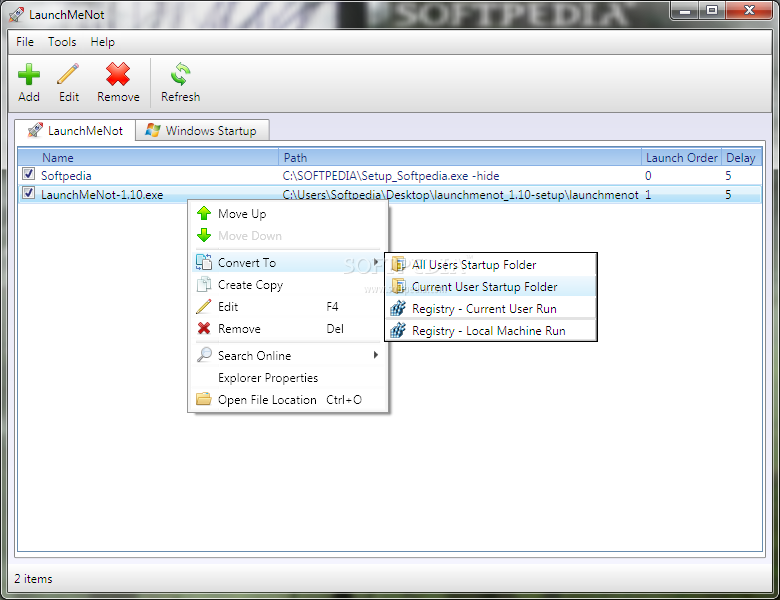Click the green plus Add icon
This screenshot has height=600, width=780.
pyautogui.click(x=29, y=74)
